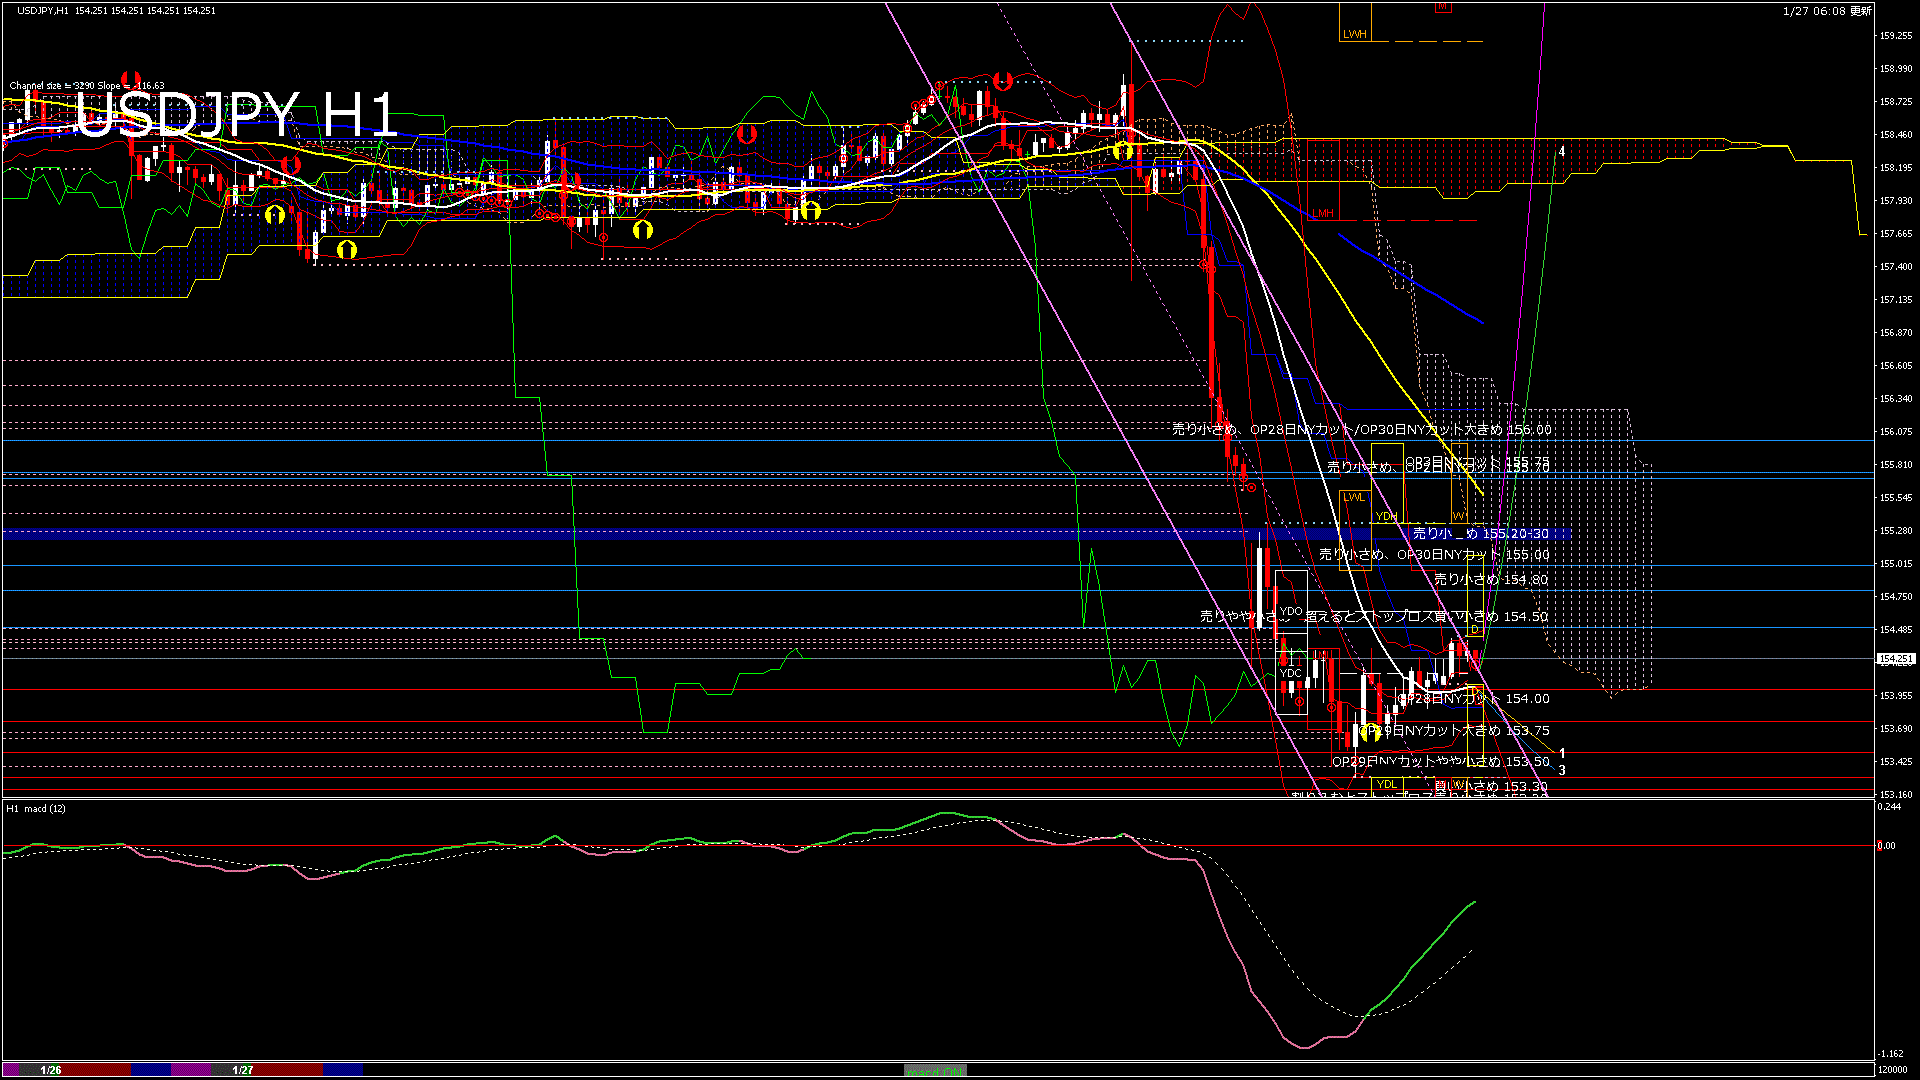Click the current price tag 154.251

click(x=1895, y=659)
